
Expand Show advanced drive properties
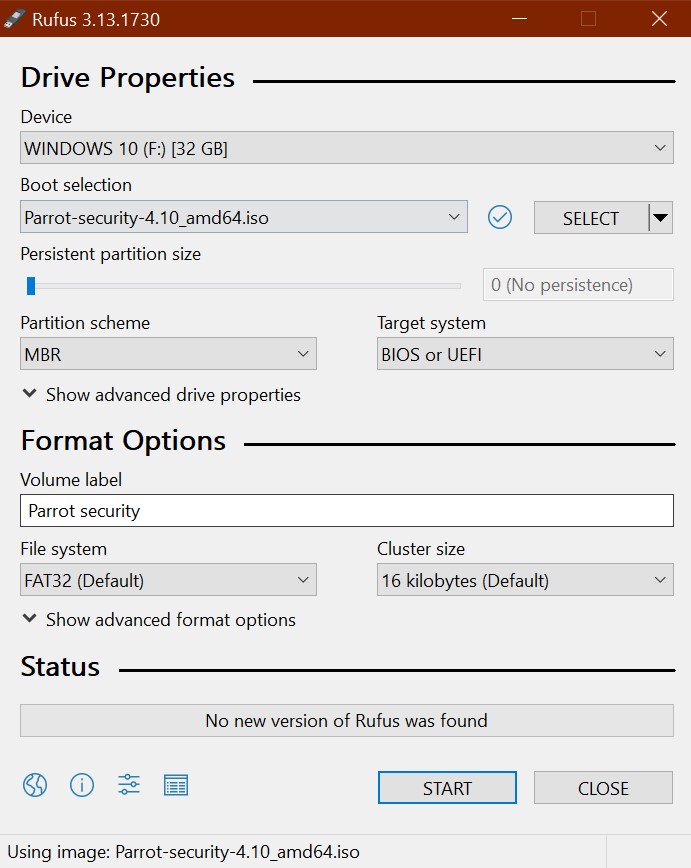point(161,395)
